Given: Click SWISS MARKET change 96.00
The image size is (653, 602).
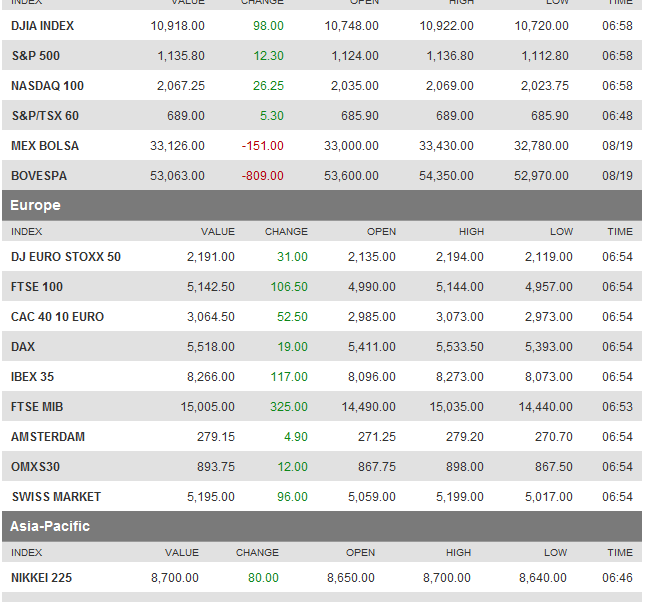Looking at the screenshot, I should pyautogui.click(x=292, y=497).
